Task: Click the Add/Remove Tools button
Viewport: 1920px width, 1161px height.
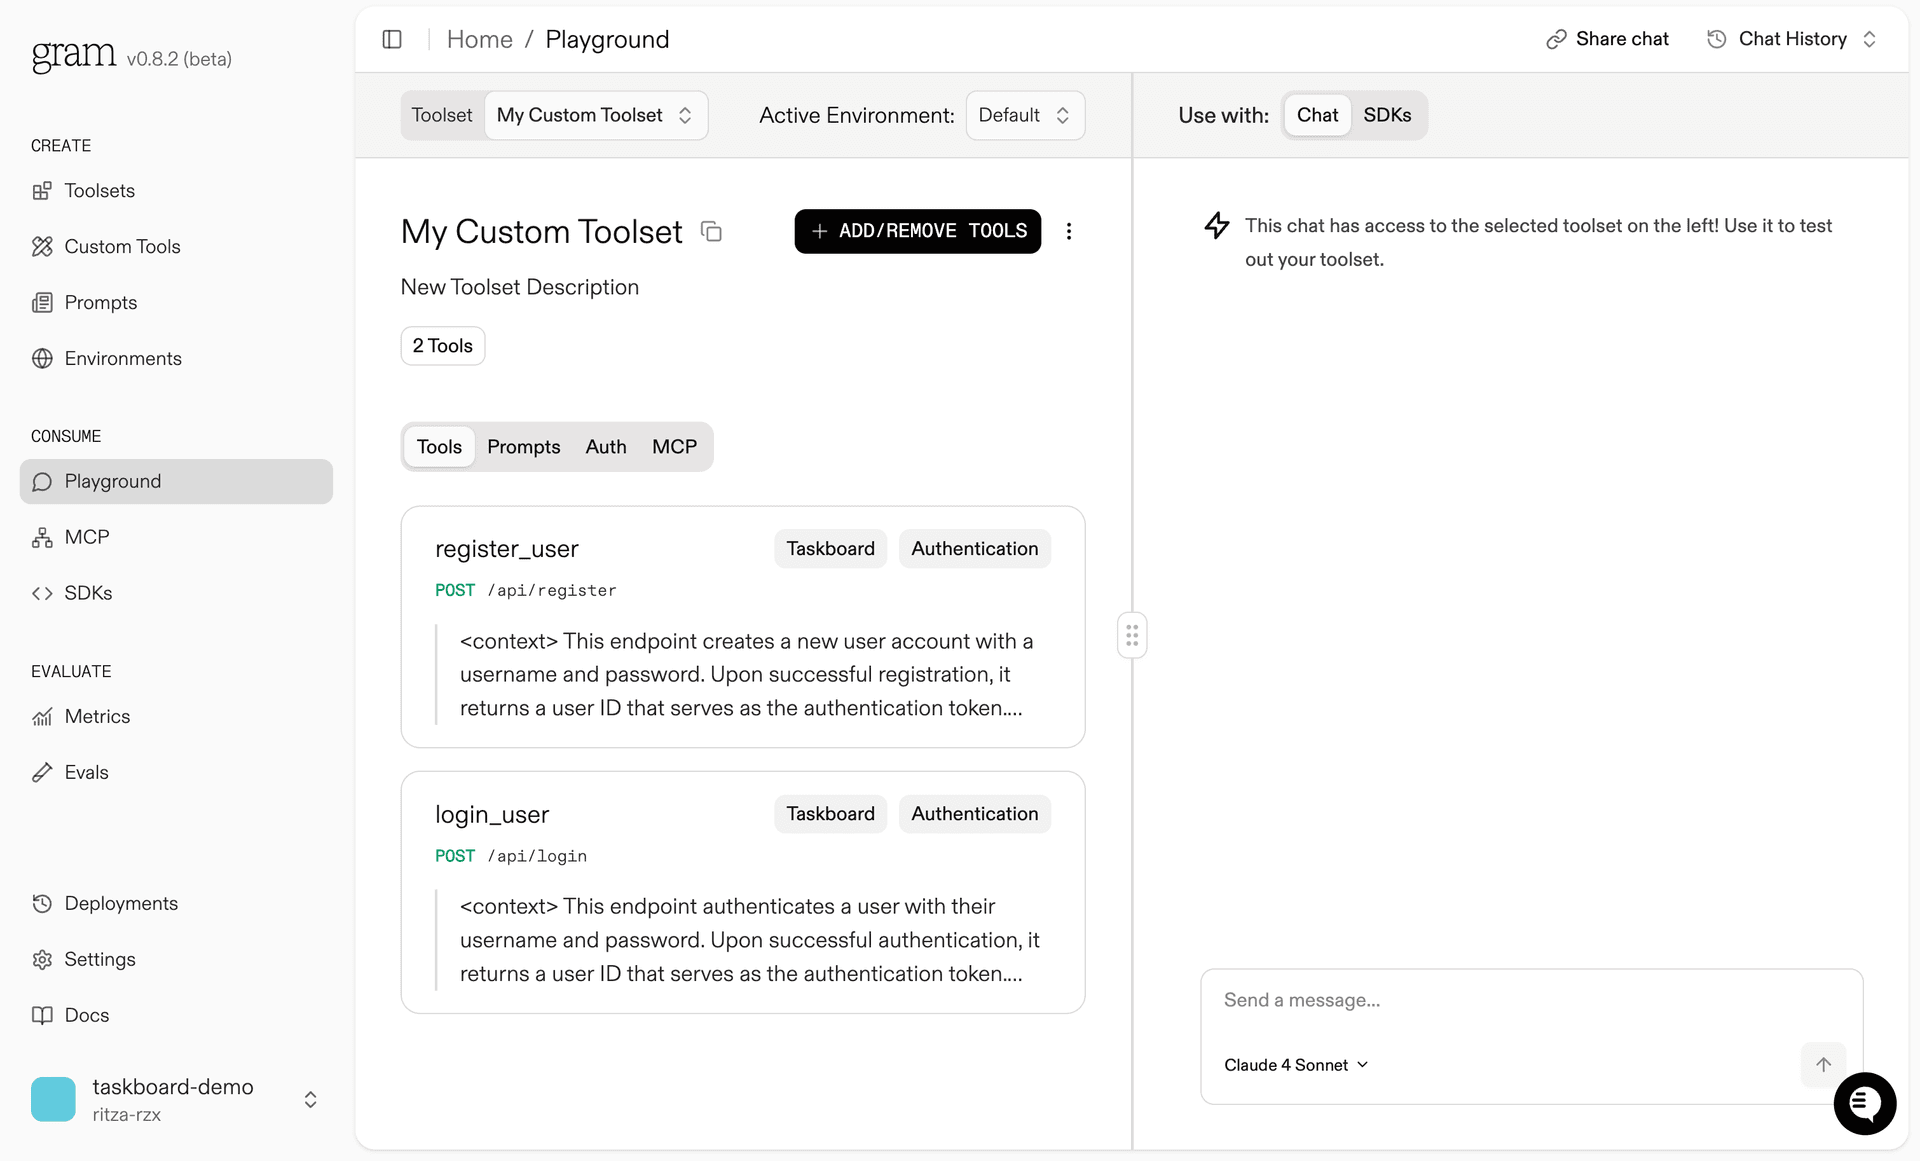Action: click(x=917, y=231)
